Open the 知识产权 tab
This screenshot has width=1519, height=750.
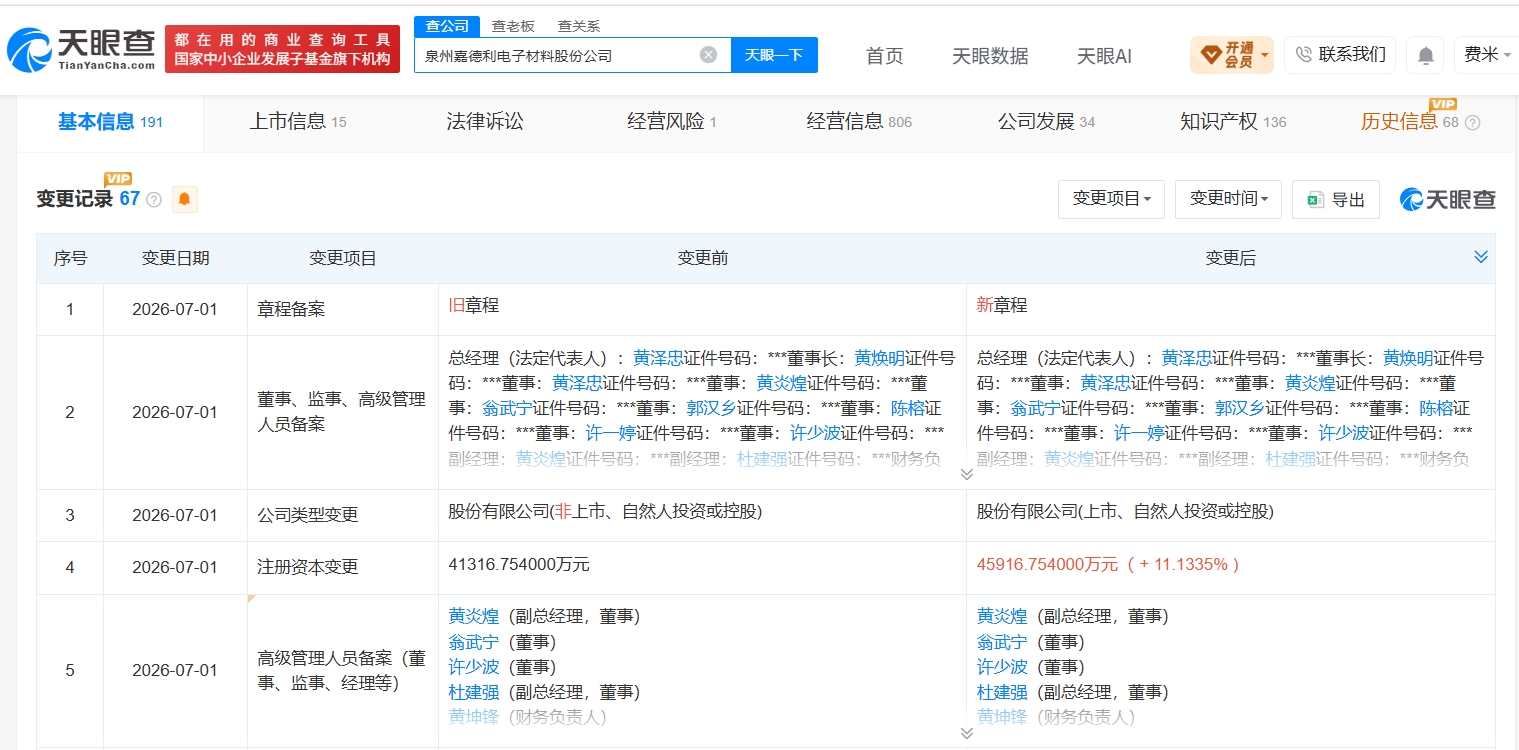coord(1233,122)
